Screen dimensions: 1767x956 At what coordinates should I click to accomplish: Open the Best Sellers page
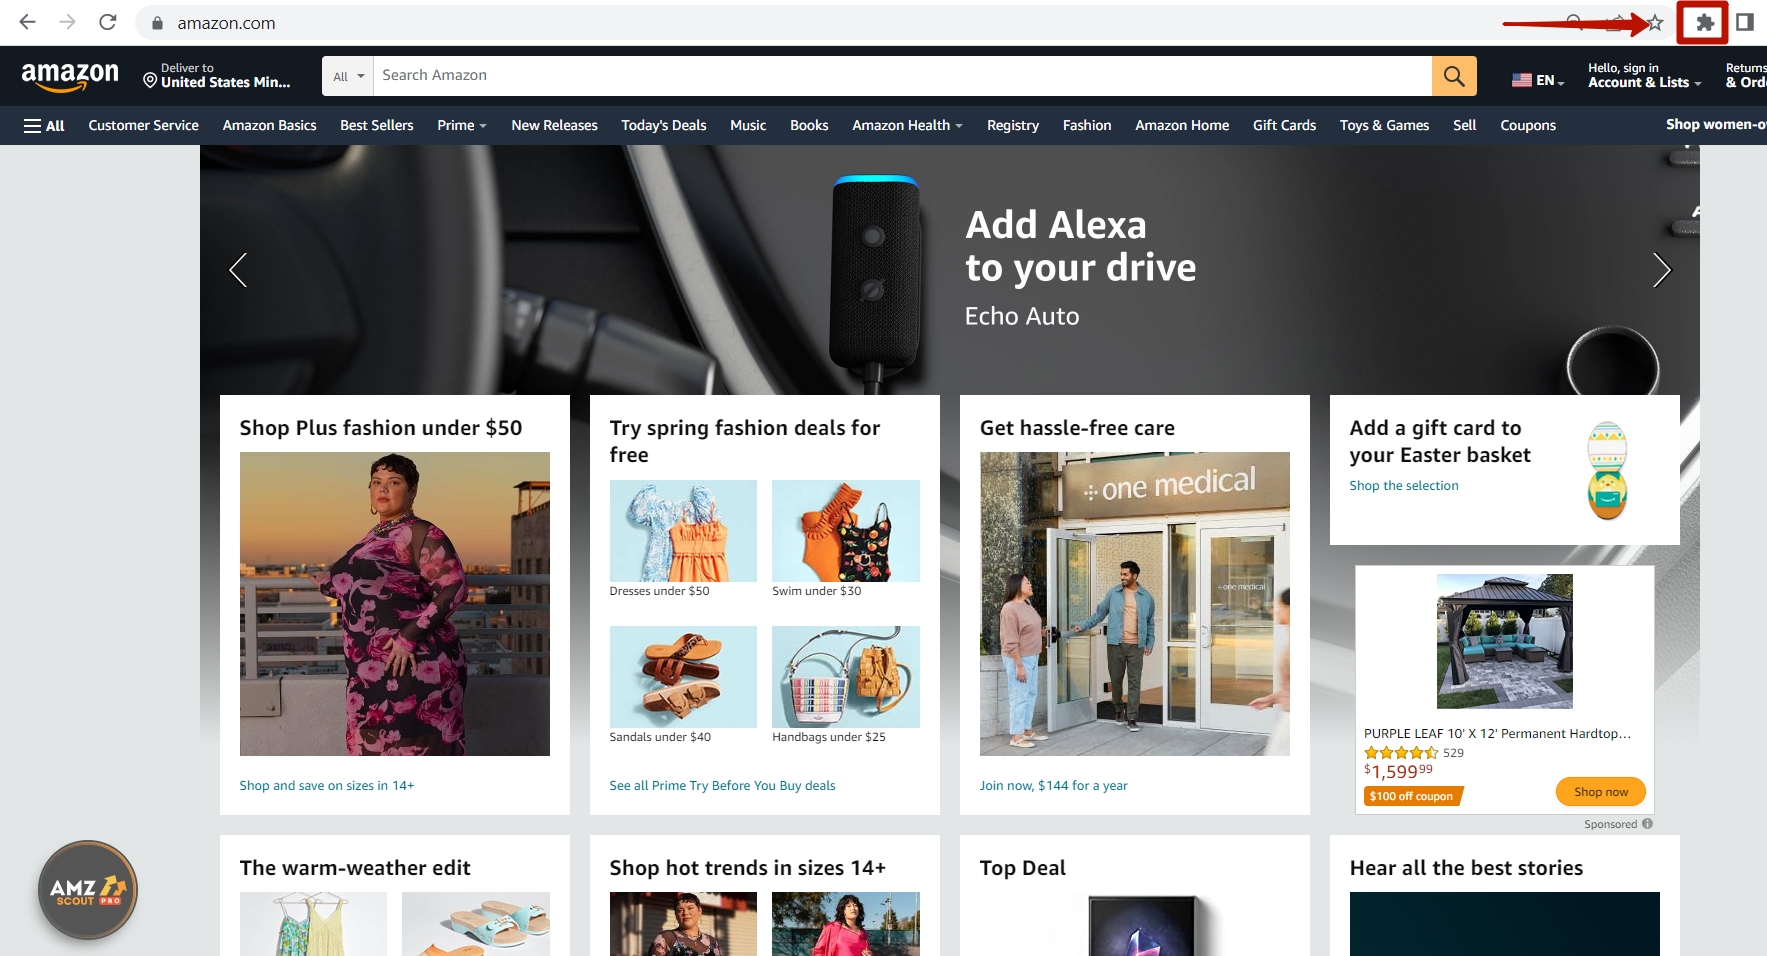coord(377,125)
